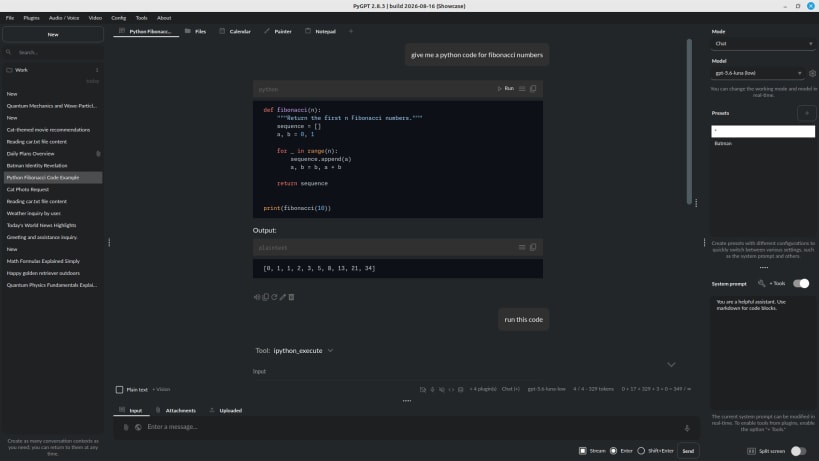This screenshot has height=461, width=819.
Task: Toggle the Split screen switch
Action: pos(798,451)
